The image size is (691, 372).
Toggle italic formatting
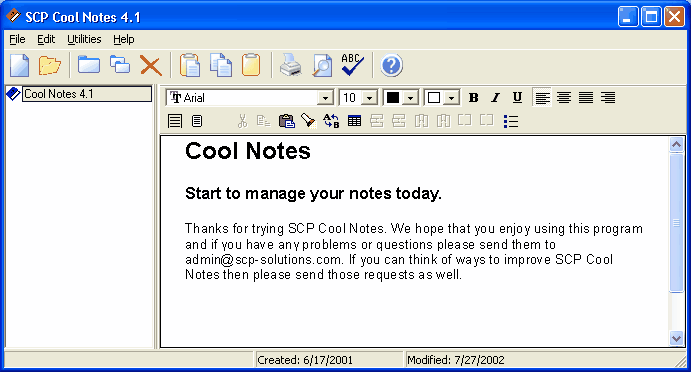point(495,97)
